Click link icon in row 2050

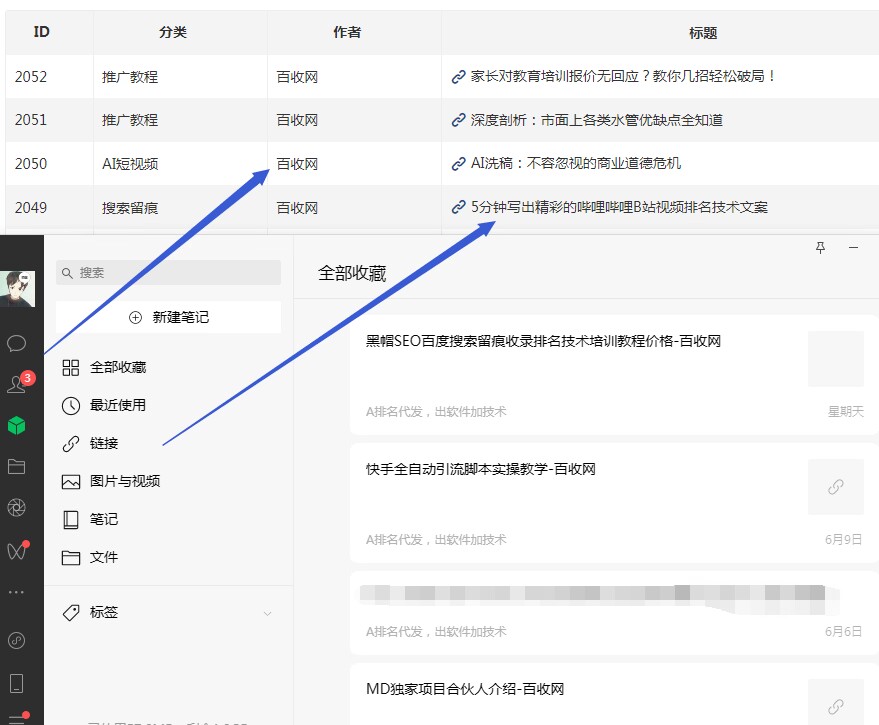click(459, 164)
